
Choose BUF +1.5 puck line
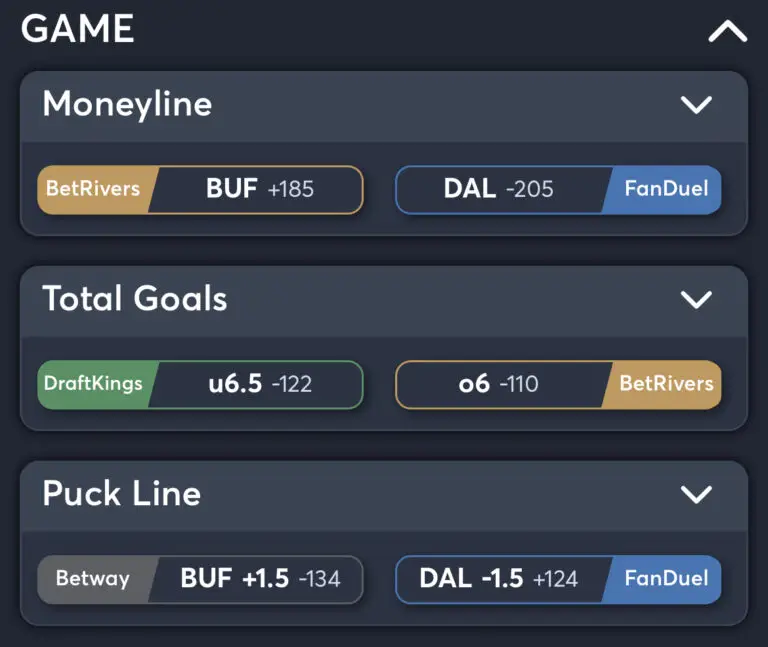pyautogui.click(x=258, y=578)
